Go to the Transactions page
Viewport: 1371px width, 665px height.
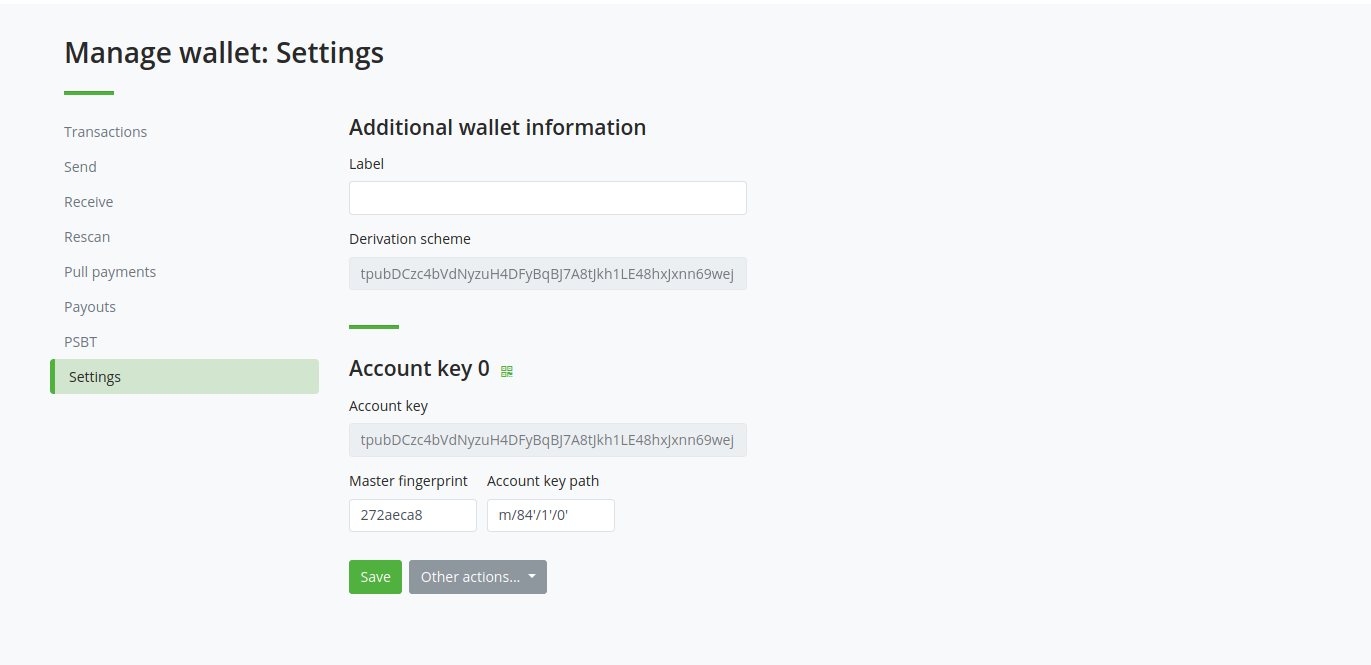pos(105,131)
